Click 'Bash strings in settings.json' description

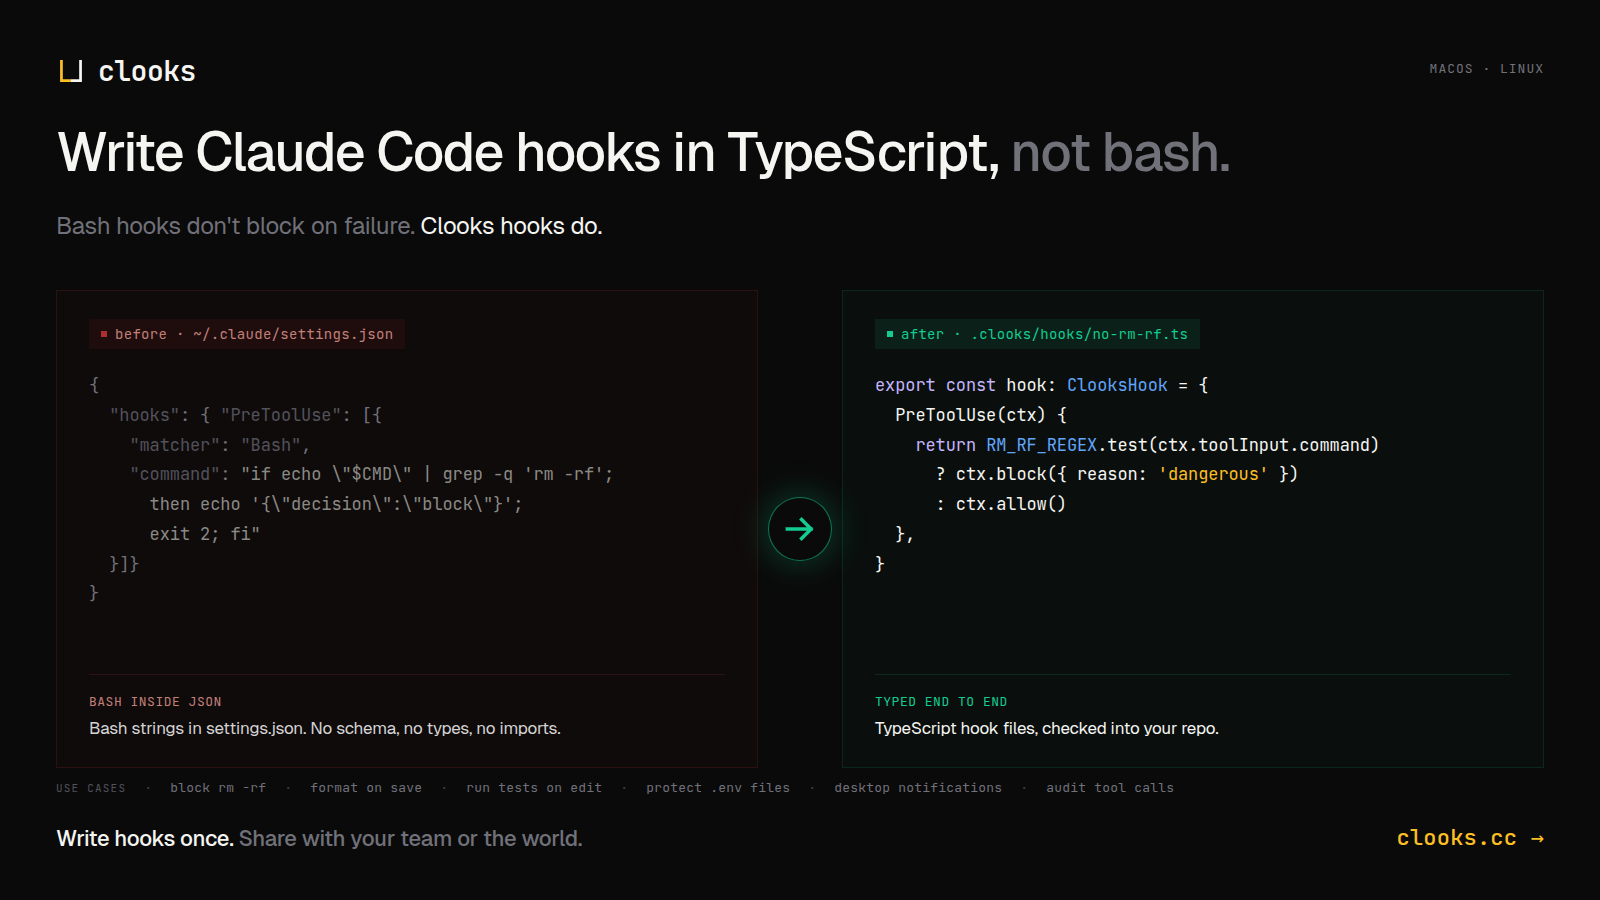pos(325,728)
